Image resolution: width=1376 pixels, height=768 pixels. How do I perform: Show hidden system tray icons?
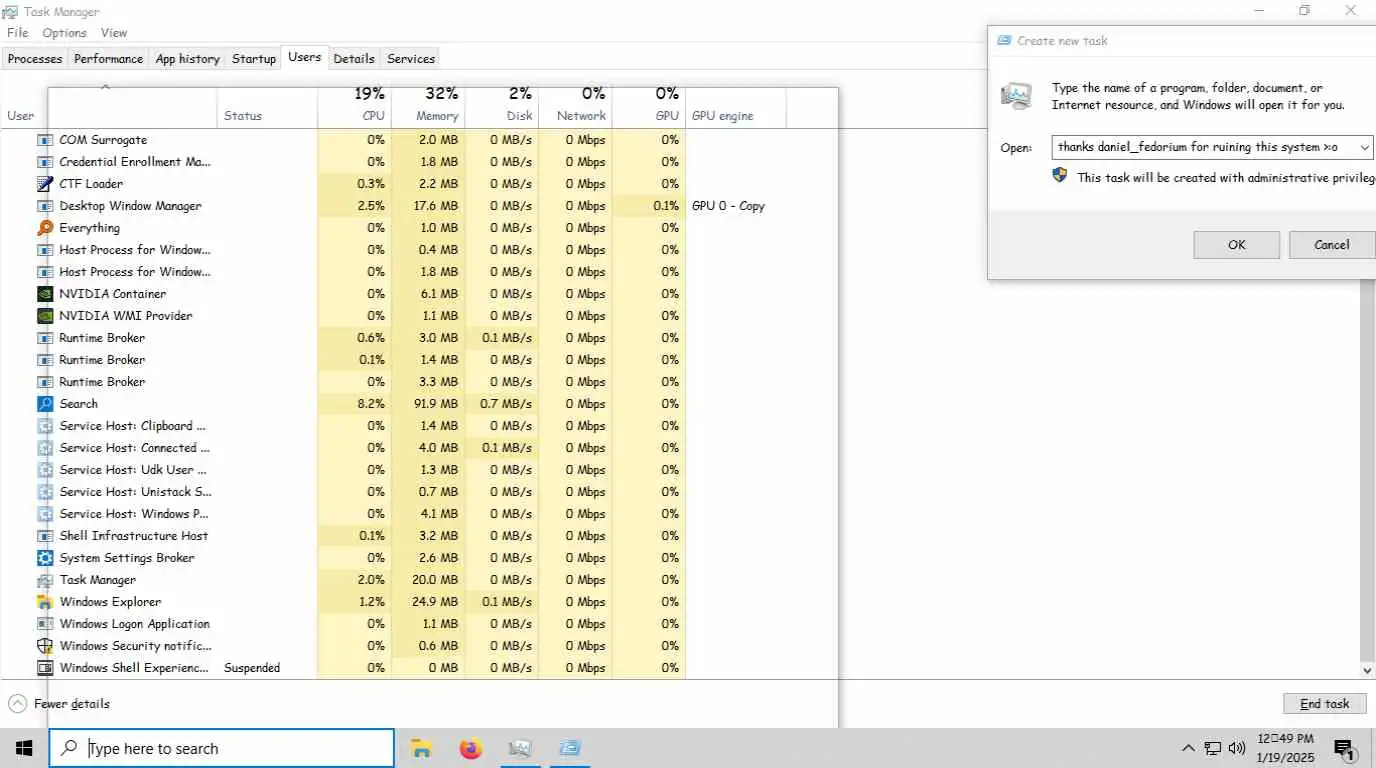[1188, 748]
